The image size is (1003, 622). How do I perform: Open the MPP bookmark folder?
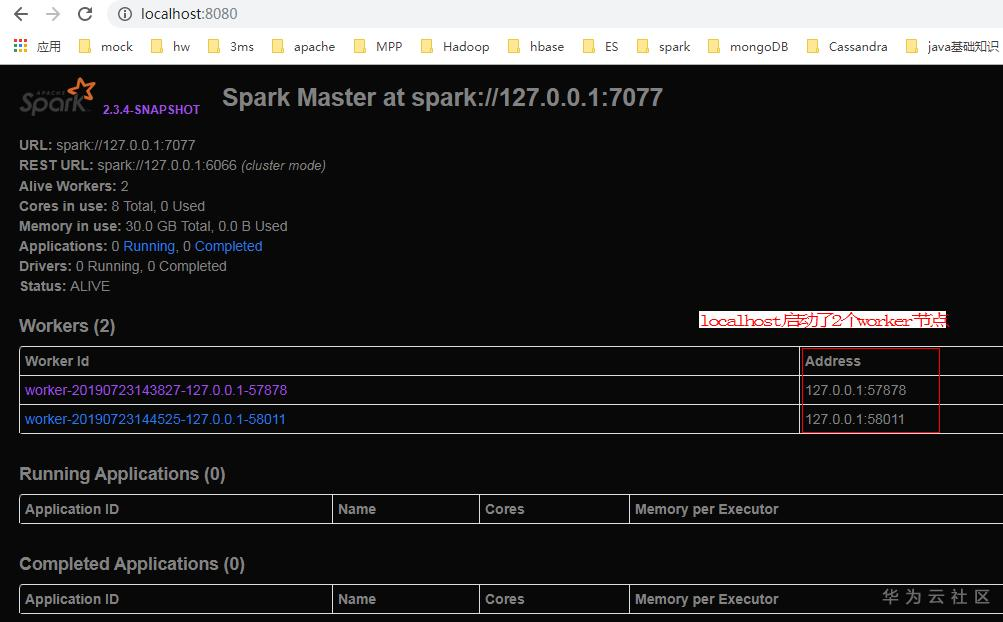coord(378,46)
